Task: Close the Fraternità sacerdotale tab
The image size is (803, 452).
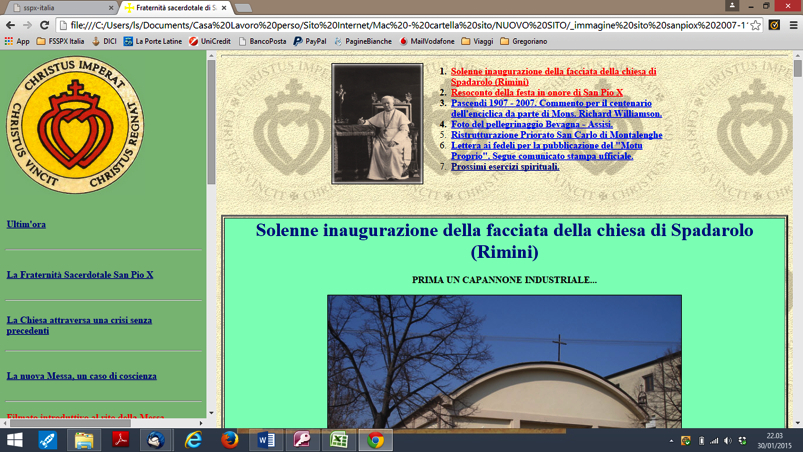Action: click(x=224, y=8)
